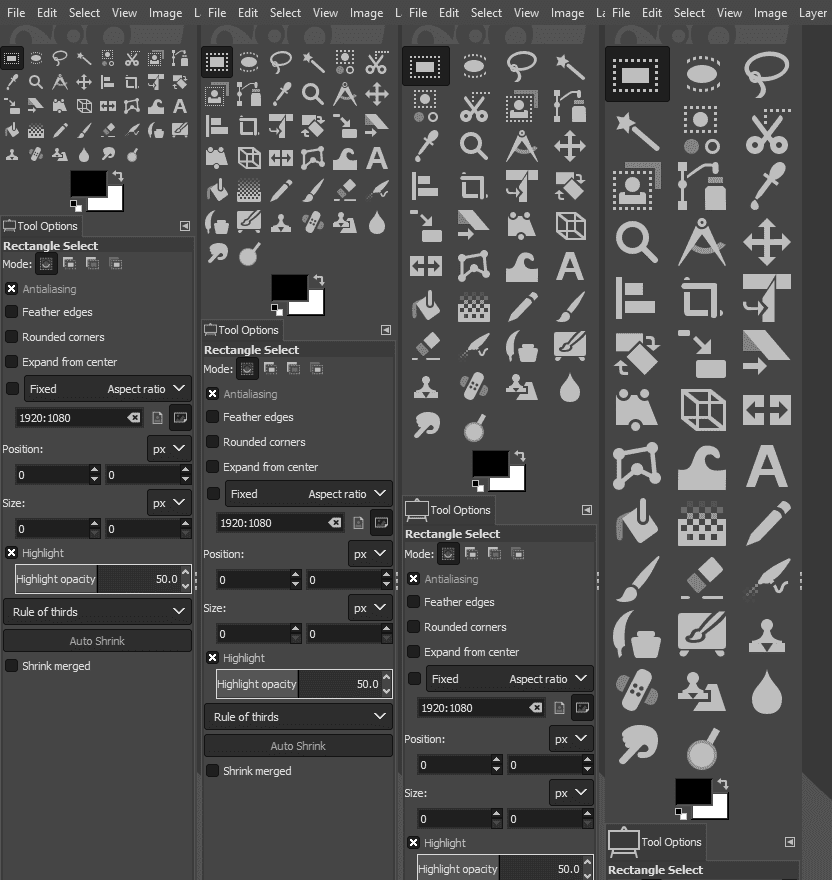
Task: Open Fixed Aspect ratio dropdown in third toolbox
Action: click(509, 679)
